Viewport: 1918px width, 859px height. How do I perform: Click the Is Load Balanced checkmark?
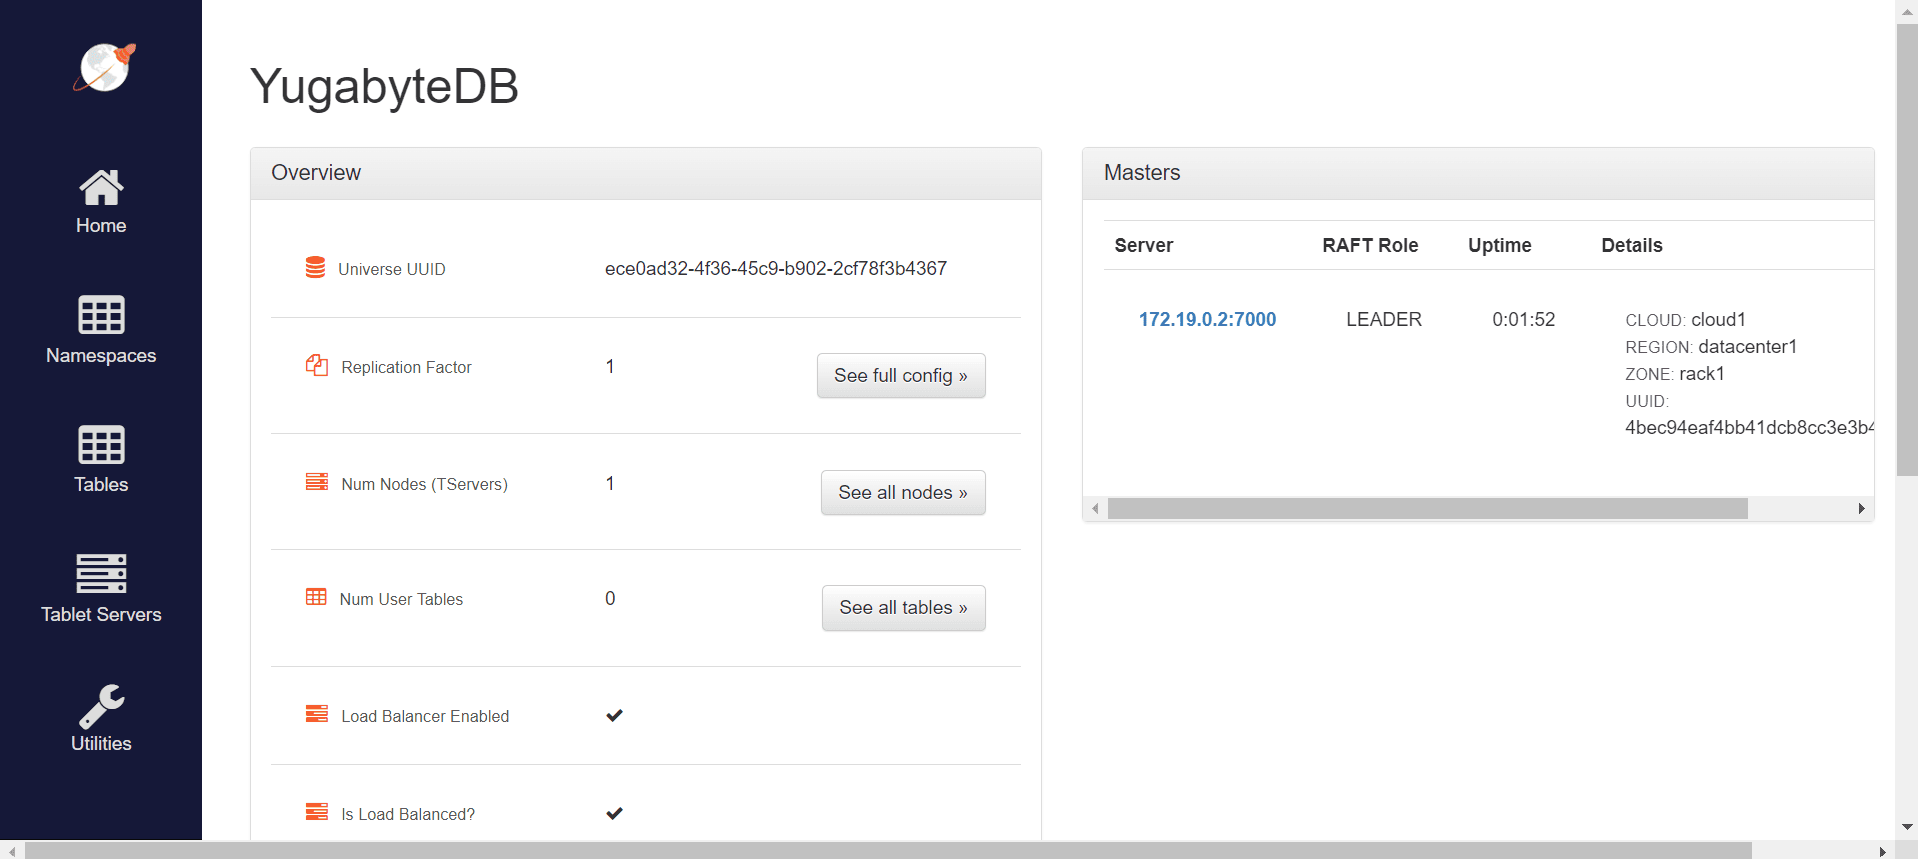pos(614,813)
